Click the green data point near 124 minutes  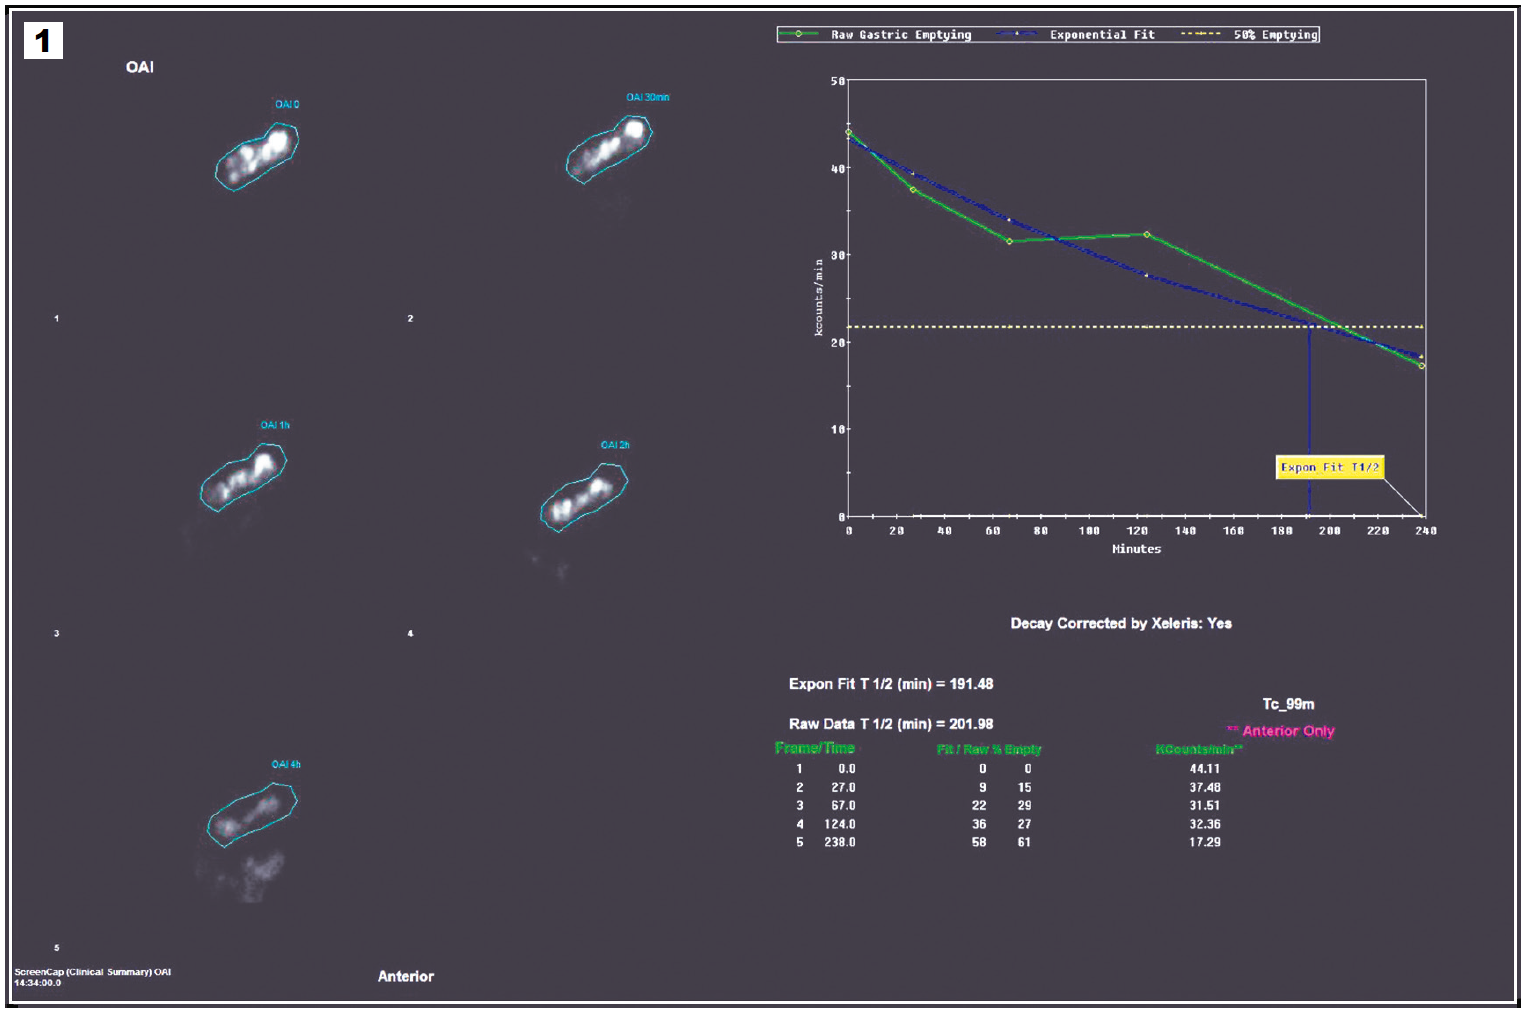coord(1146,235)
